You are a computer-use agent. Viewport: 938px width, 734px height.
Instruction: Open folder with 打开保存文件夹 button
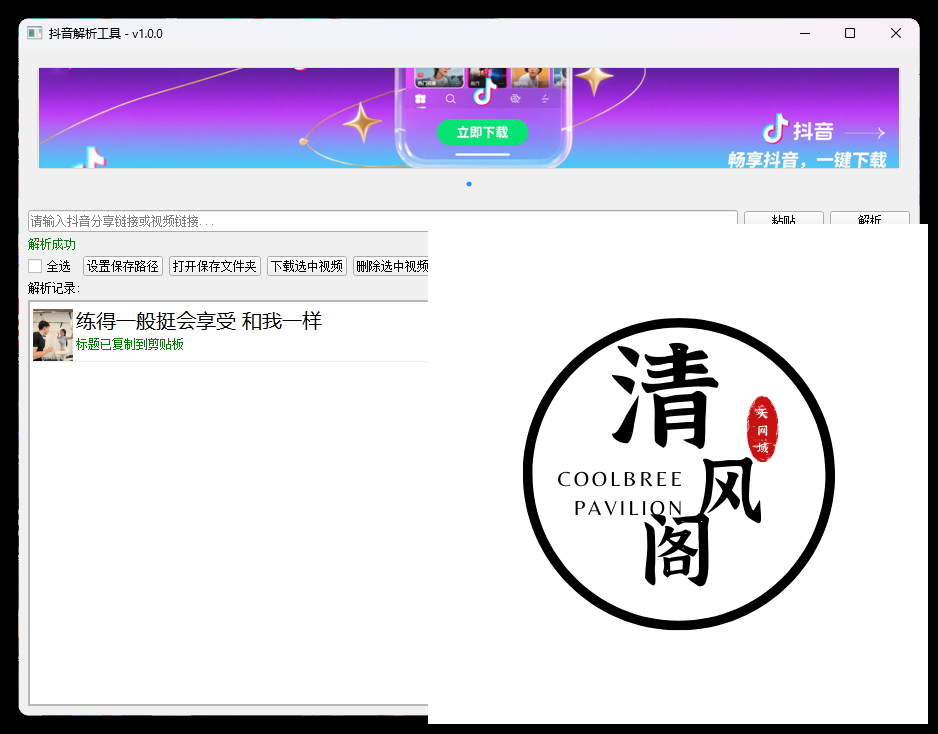(x=215, y=266)
